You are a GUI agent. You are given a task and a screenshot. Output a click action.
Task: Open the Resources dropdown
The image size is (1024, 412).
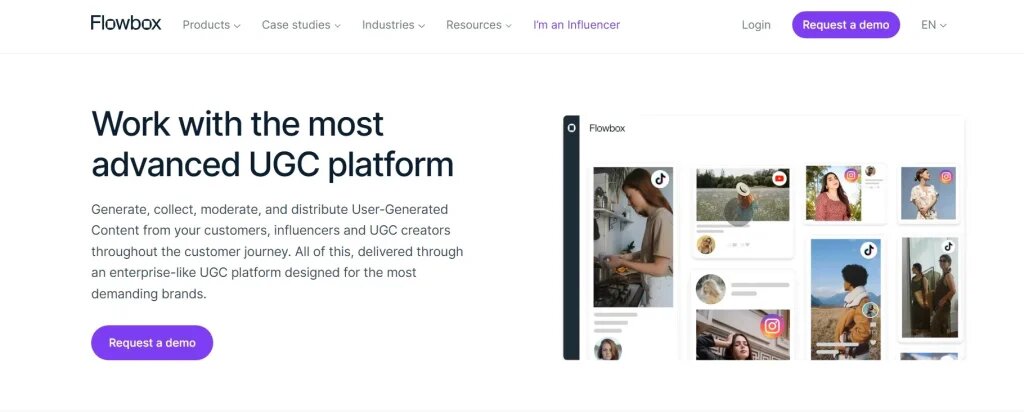[479, 25]
